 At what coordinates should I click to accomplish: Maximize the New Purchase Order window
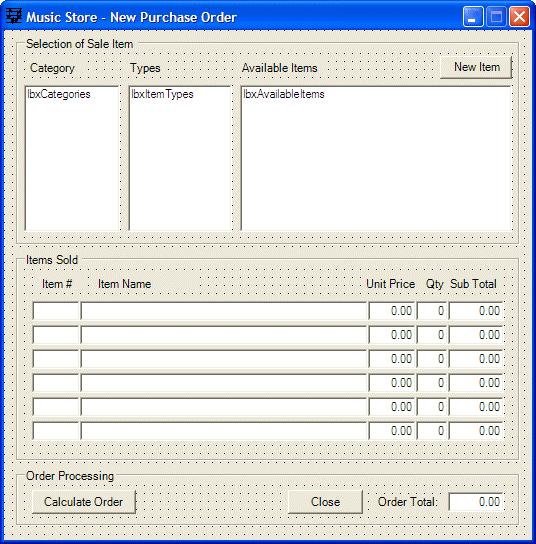pyautogui.click(x=496, y=16)
